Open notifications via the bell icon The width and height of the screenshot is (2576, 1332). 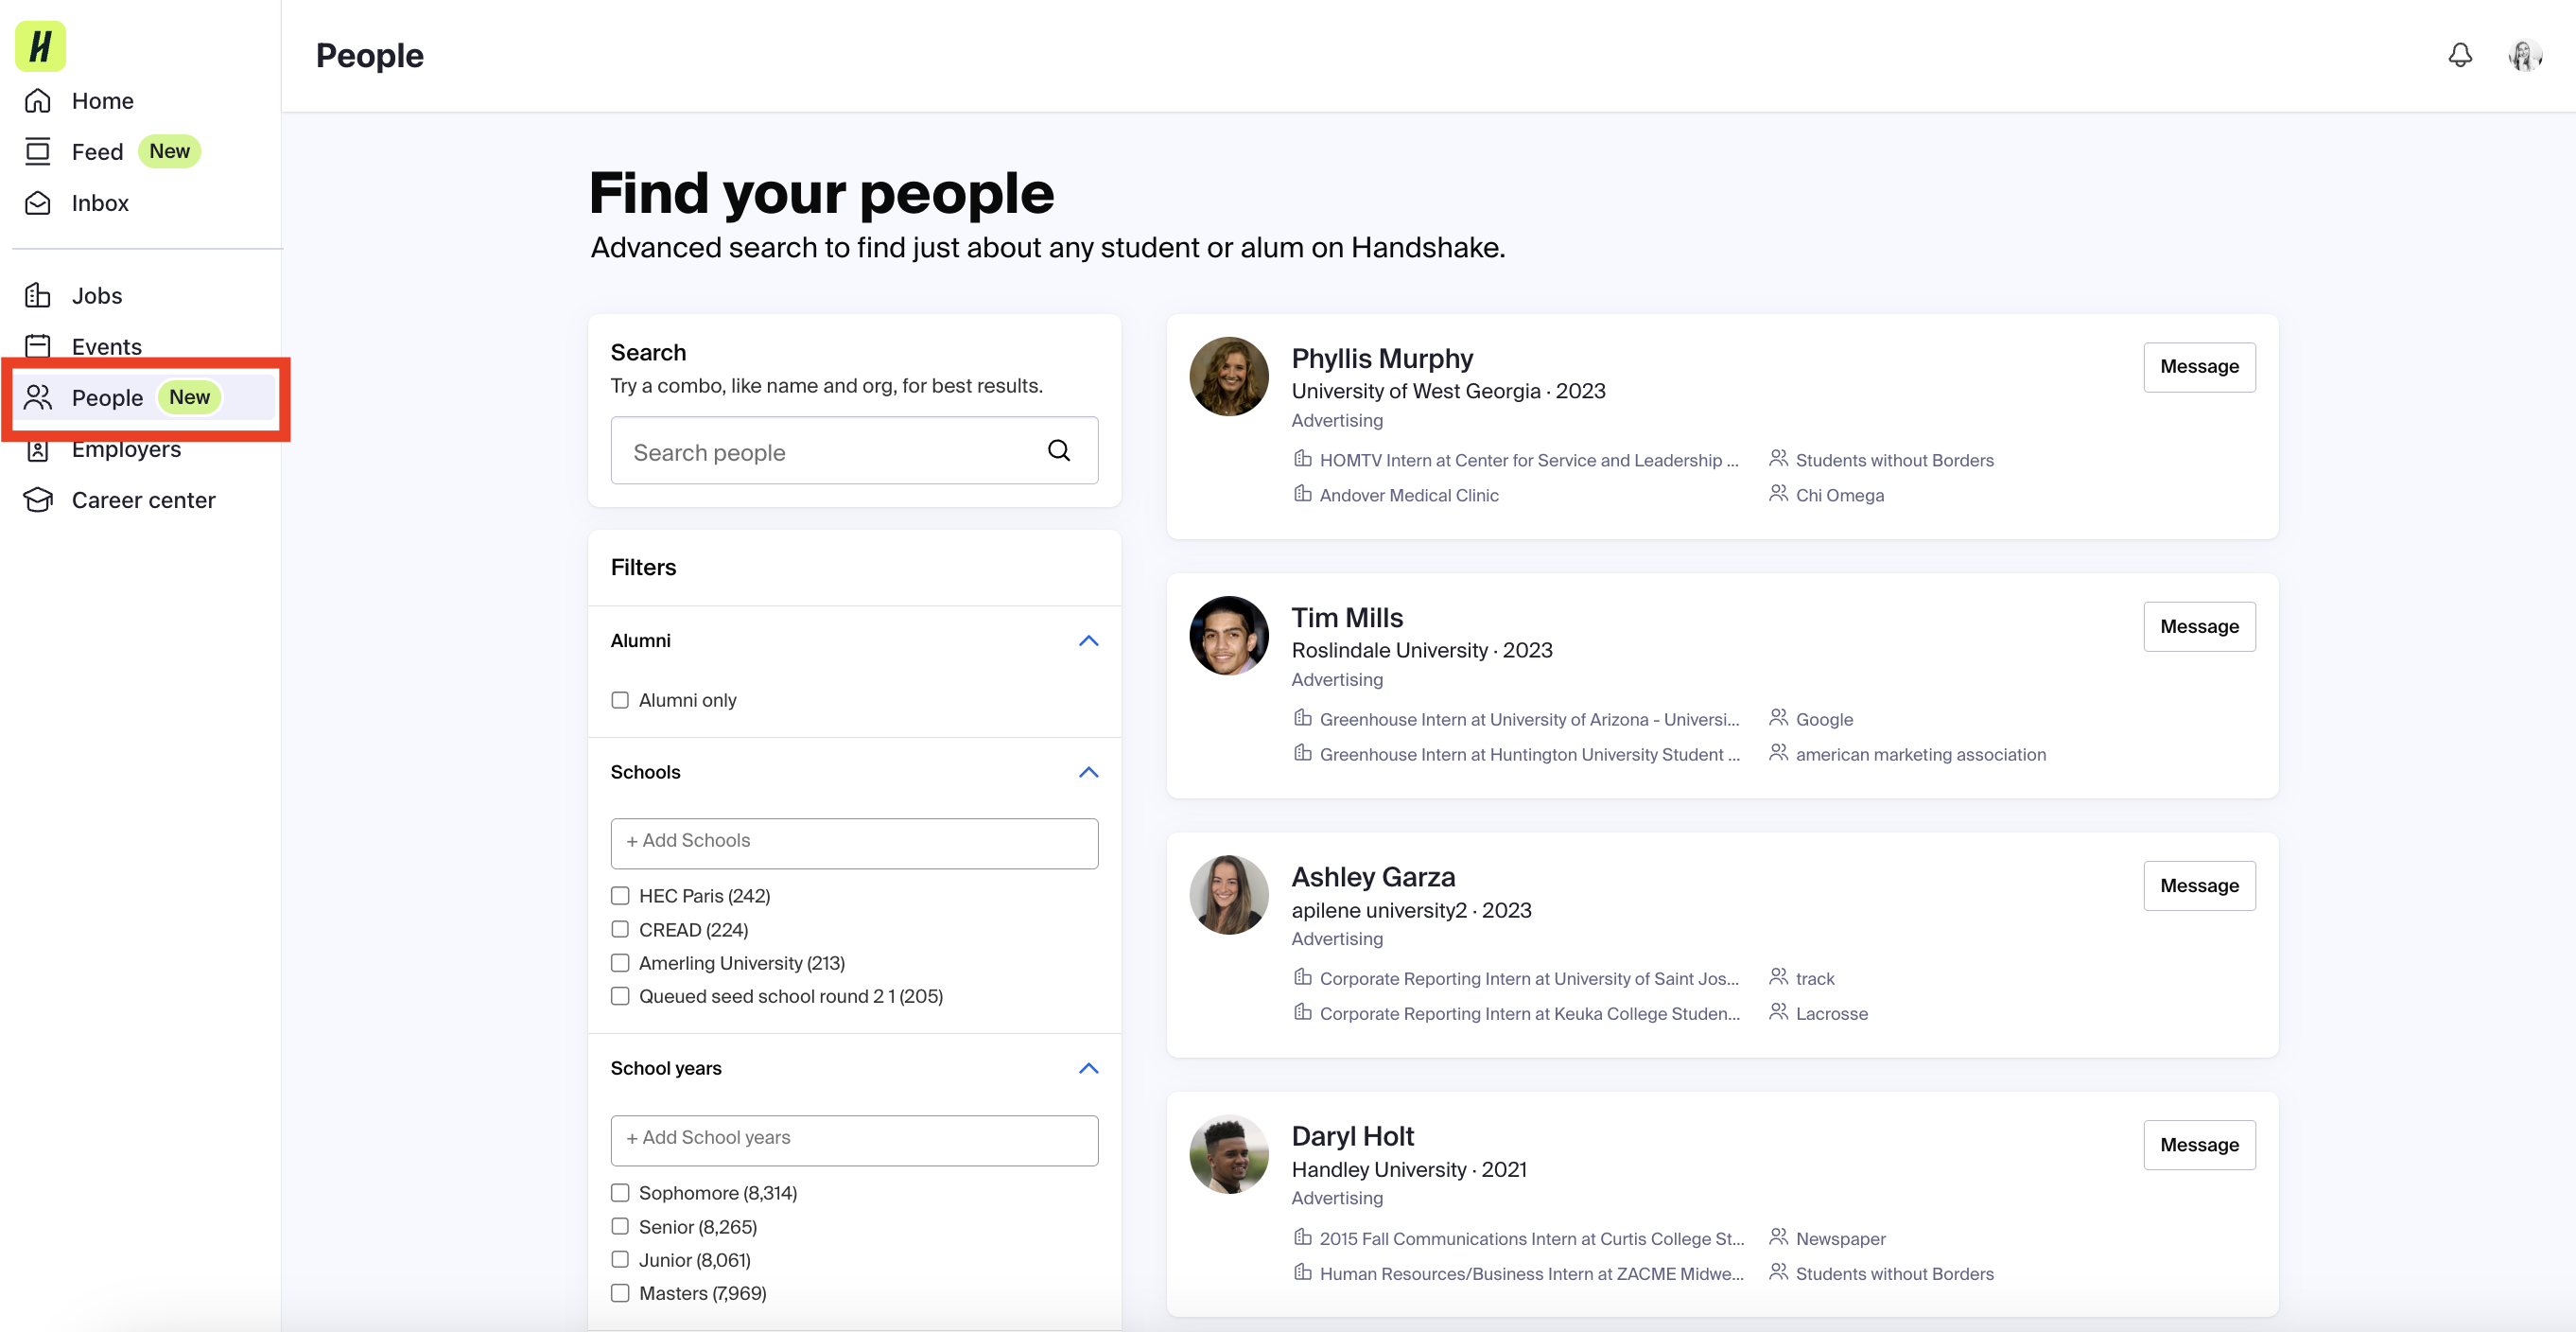[x=2460, y=55]
